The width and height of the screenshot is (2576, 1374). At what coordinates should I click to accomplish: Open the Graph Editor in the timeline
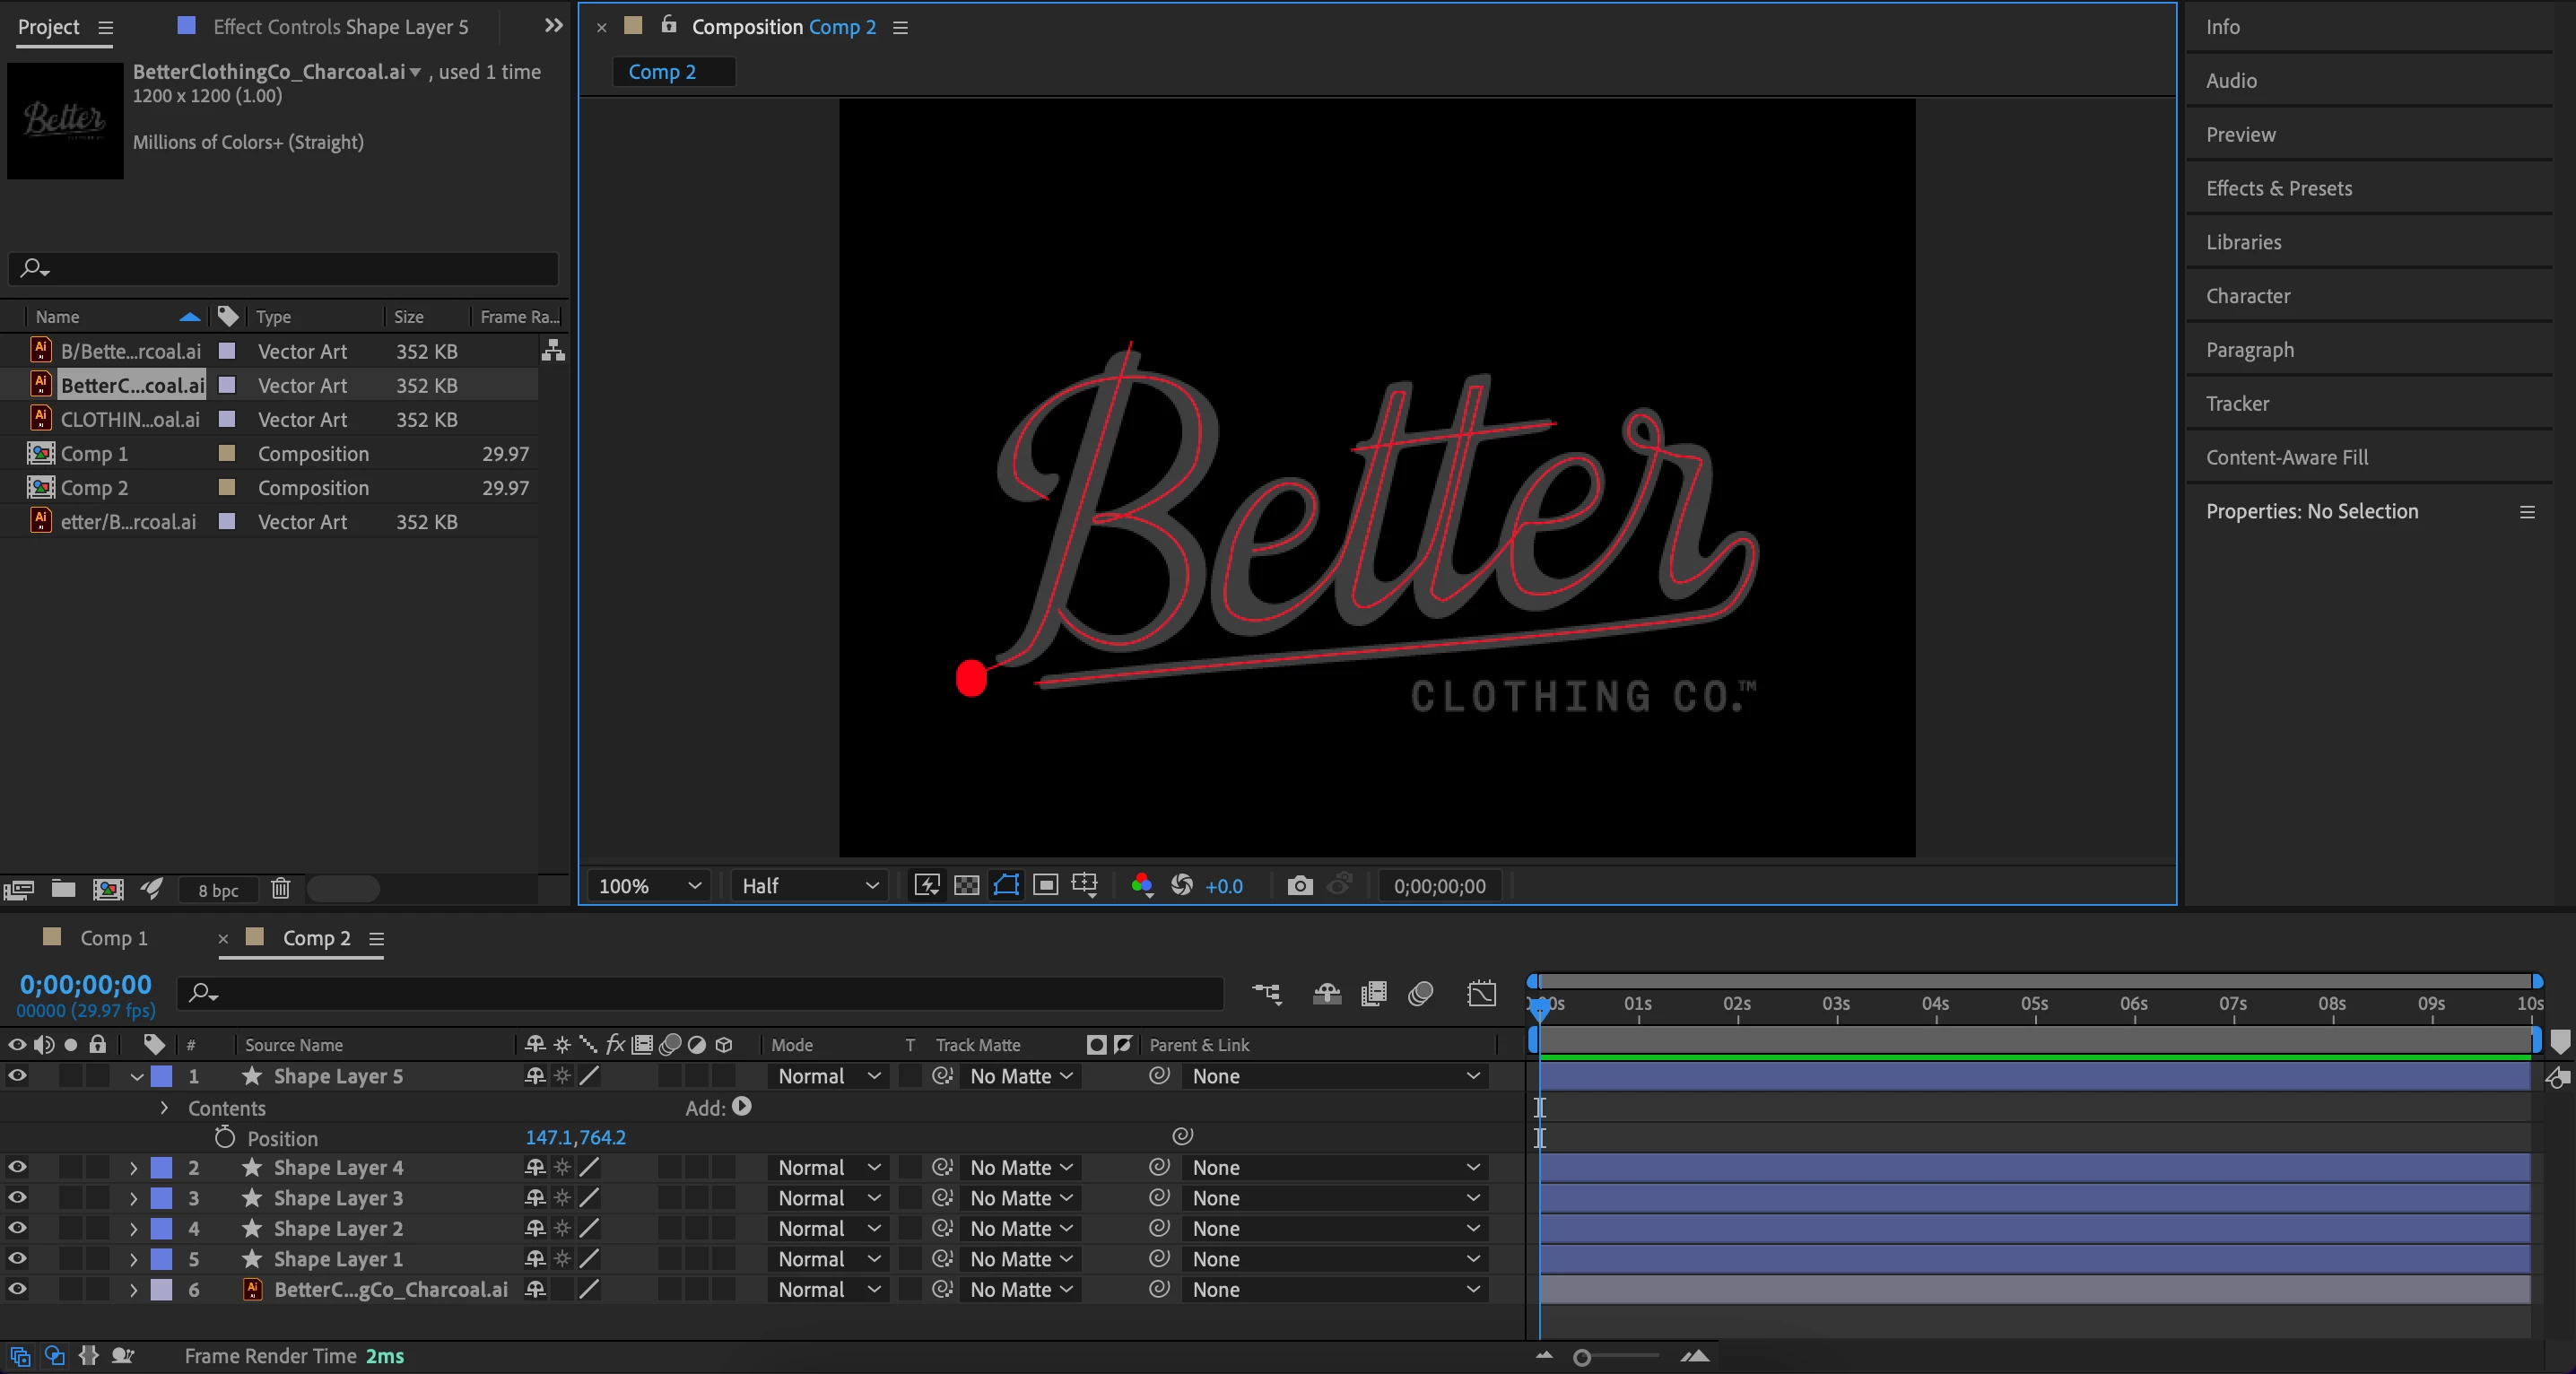click(1481, 993)
